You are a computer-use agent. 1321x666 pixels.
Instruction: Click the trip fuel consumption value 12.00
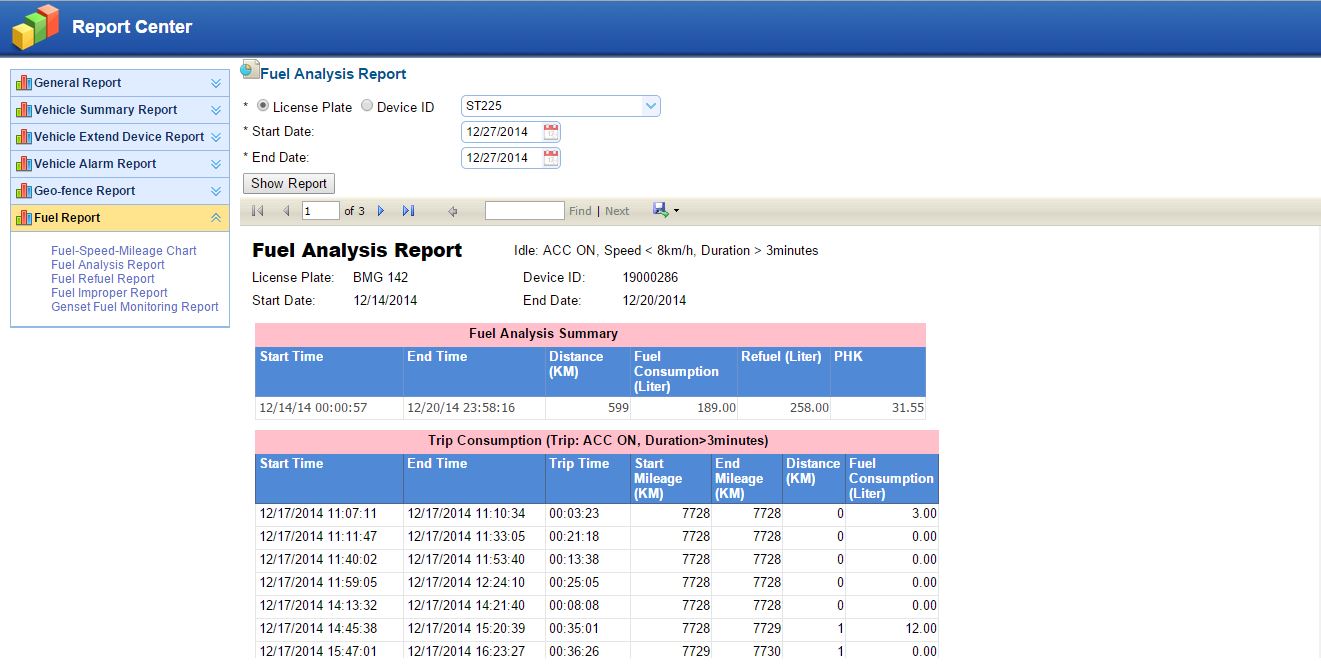921,629
